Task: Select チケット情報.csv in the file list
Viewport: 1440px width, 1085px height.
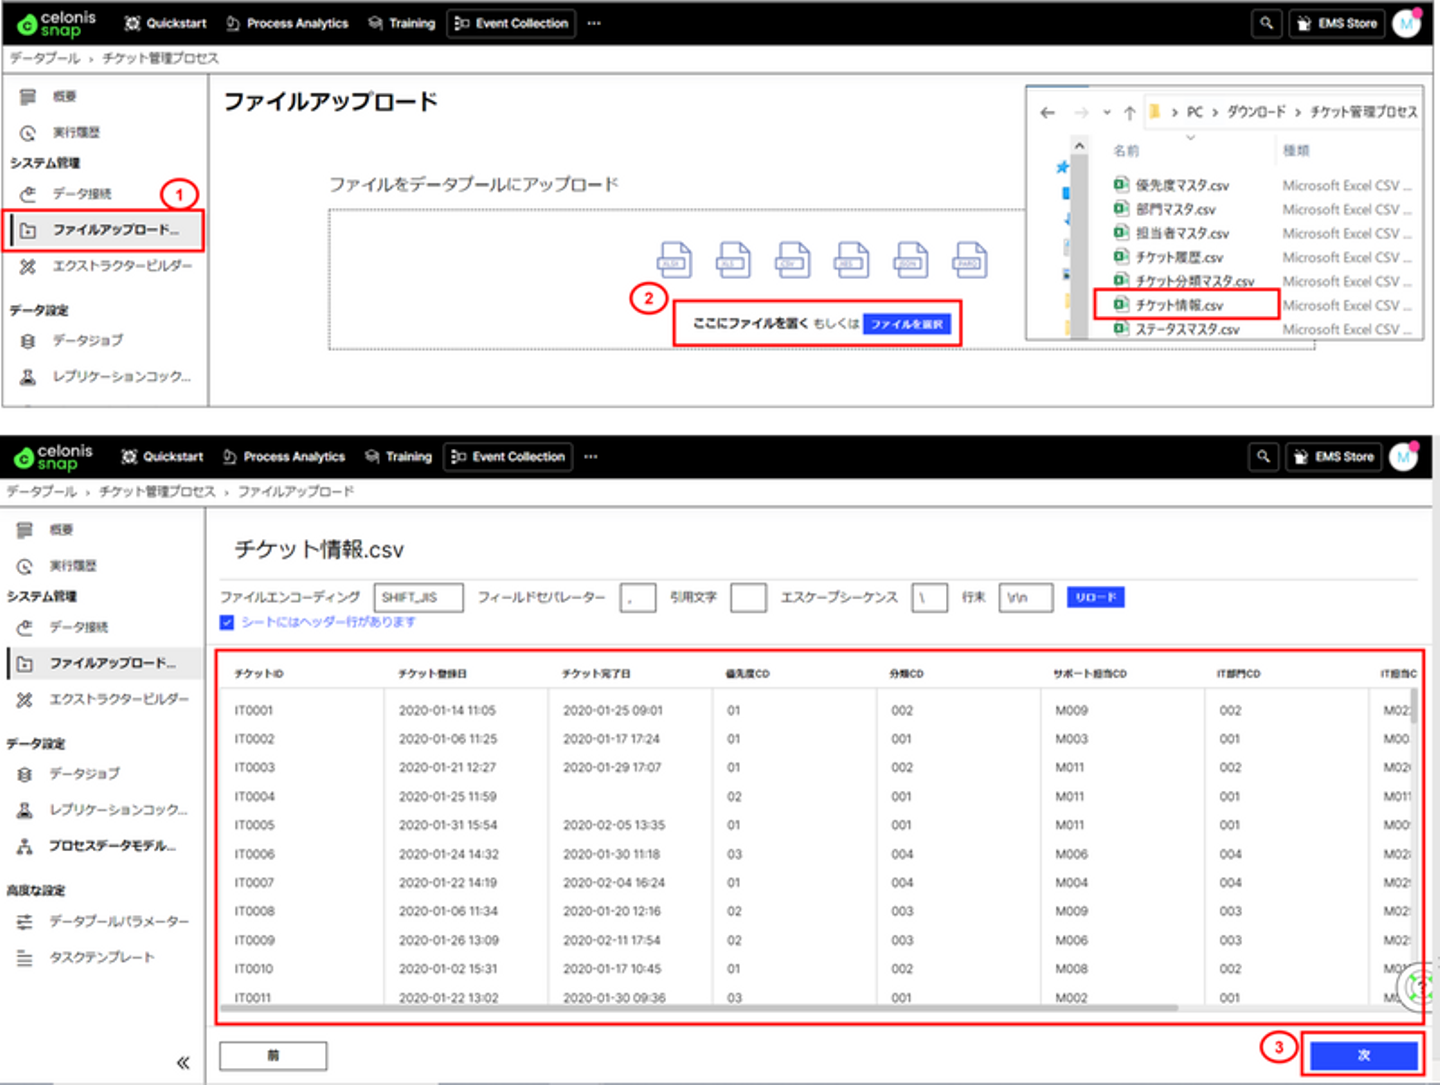Action: [1178, 305]
